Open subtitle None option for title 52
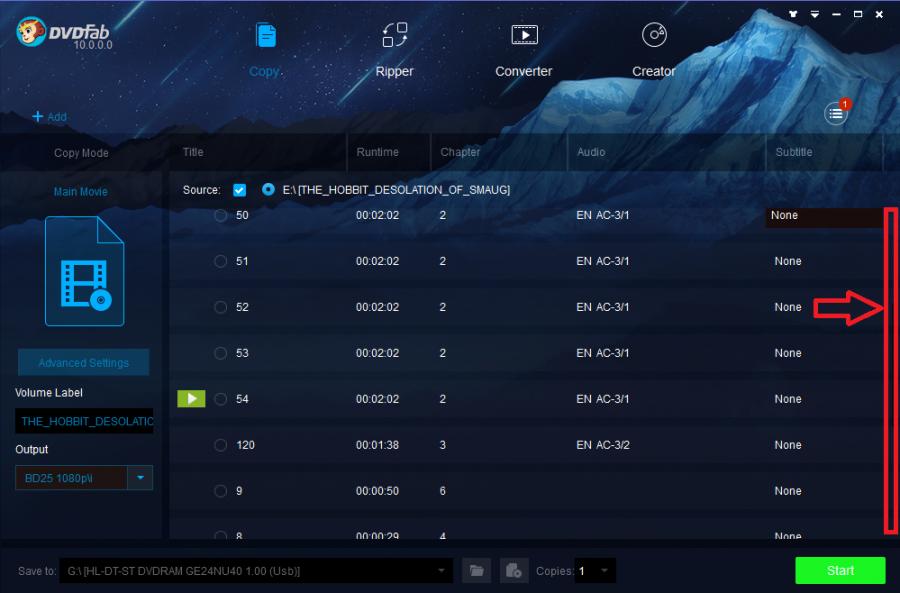900x593 pixels. 788,307
